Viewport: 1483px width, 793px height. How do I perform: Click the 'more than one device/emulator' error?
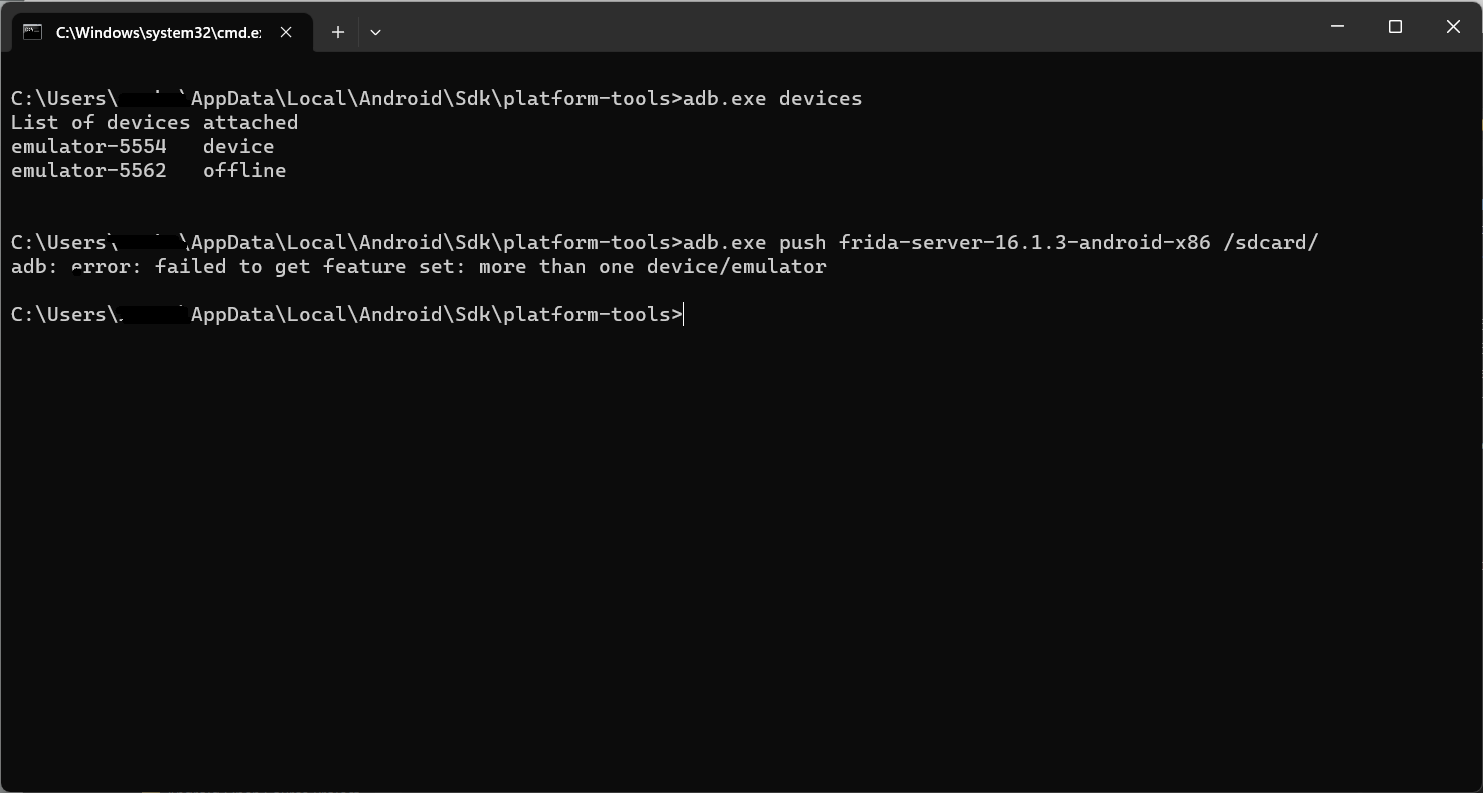coord(652,266)
